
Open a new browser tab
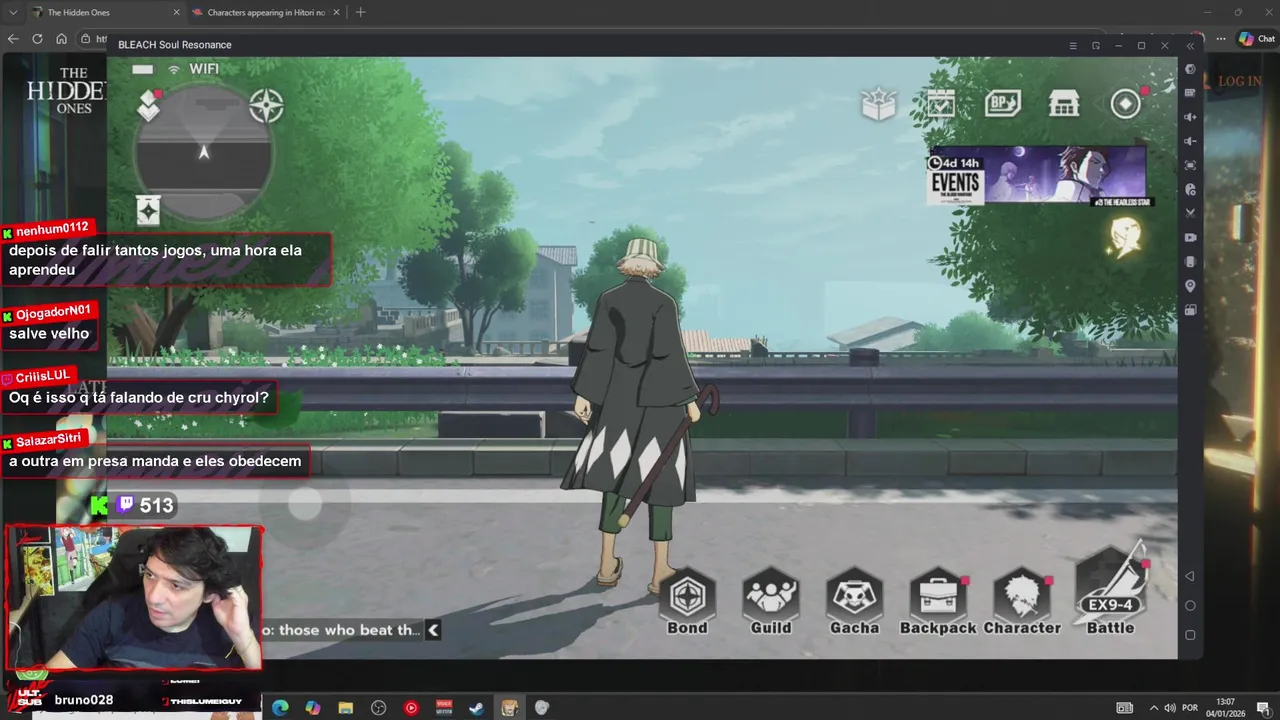360,12
